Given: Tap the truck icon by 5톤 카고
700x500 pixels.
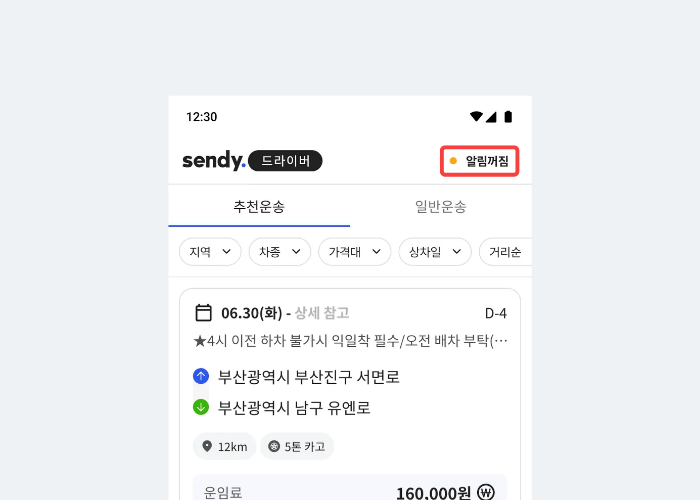Looking at the screenshot, I should pyautogui.click(x=274, y=447).
